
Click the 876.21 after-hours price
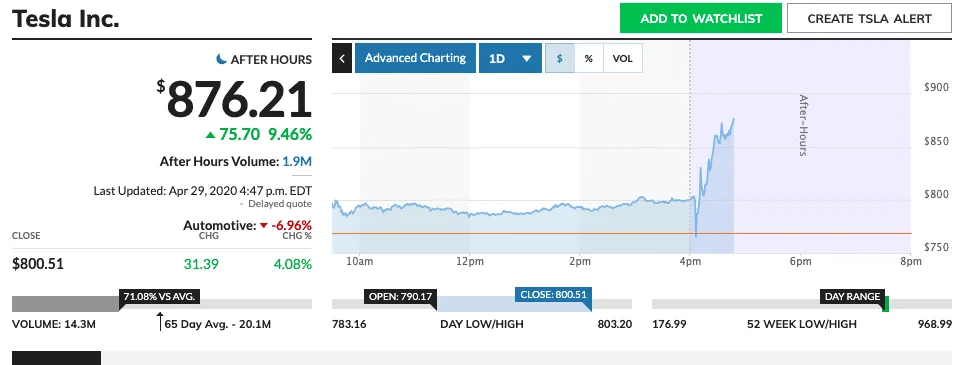[x=239, y=100]
